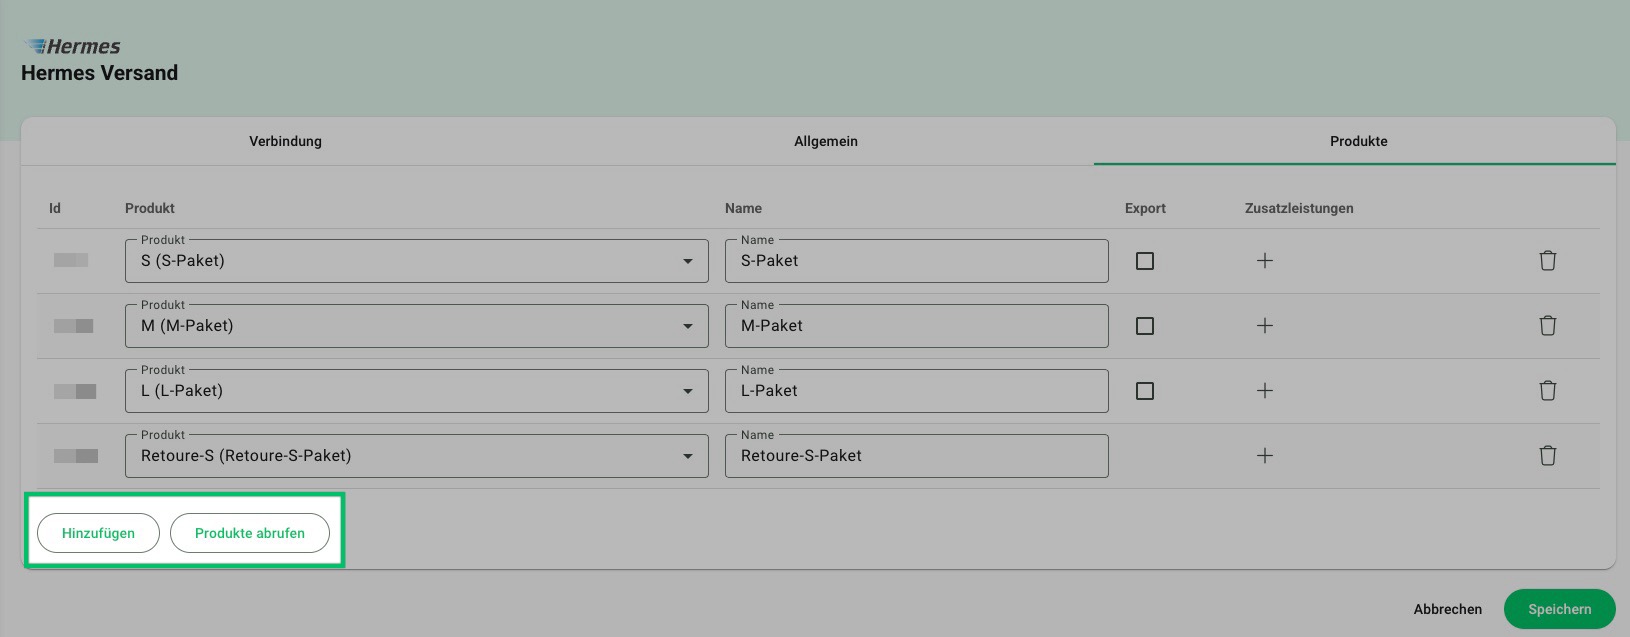Click plus icon in M-Paket row
This screenshot has height=637, width=1630.
(x=1264, y=326)
